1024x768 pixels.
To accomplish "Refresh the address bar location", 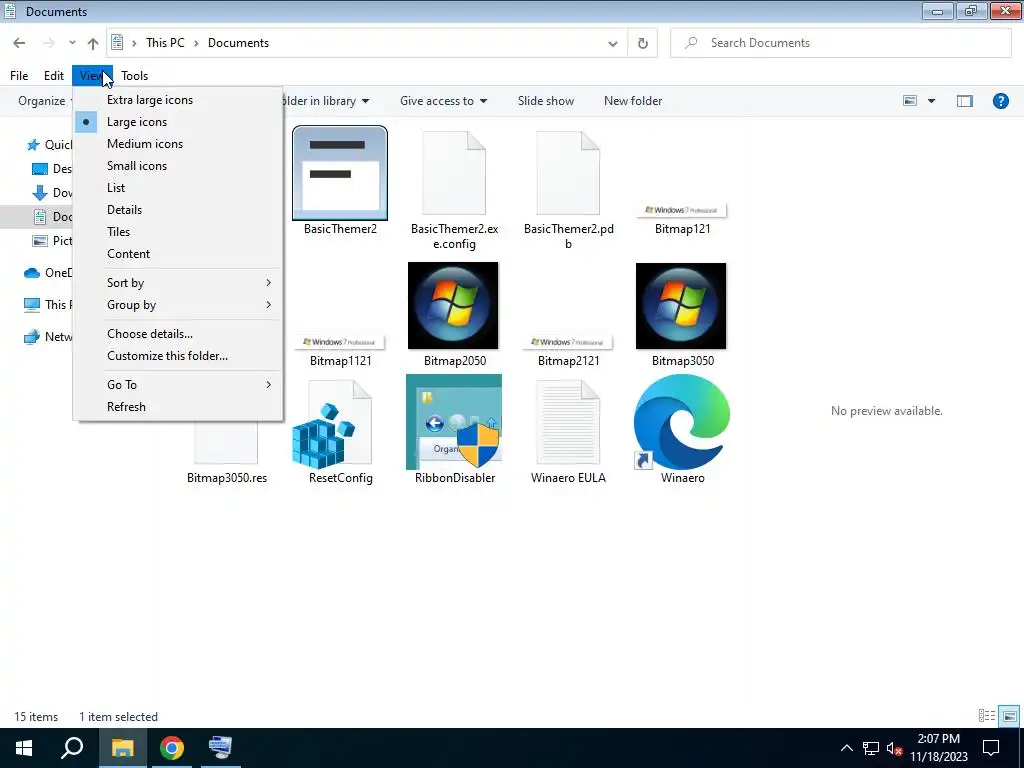I will pyautogui.click(x=643, y=43).
